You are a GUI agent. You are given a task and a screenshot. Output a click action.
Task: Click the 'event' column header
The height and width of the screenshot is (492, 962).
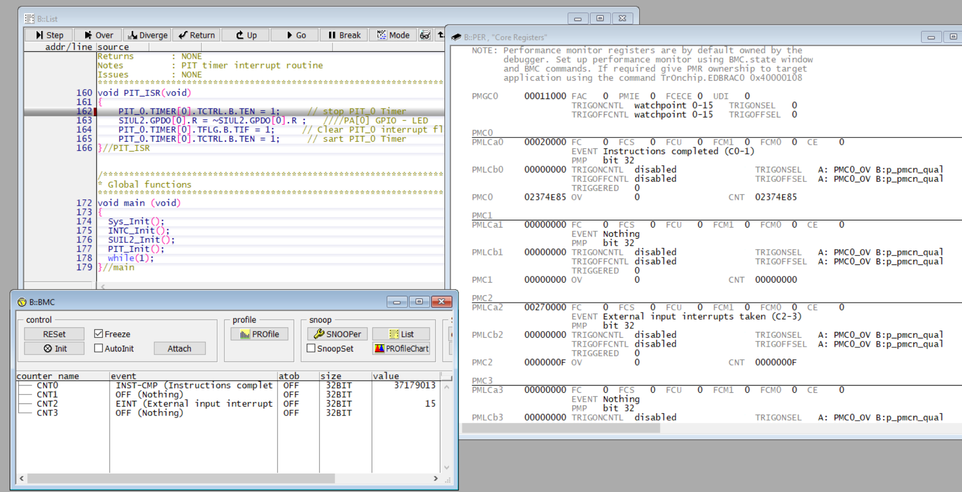pyautogui.click(x=193, y=375)
